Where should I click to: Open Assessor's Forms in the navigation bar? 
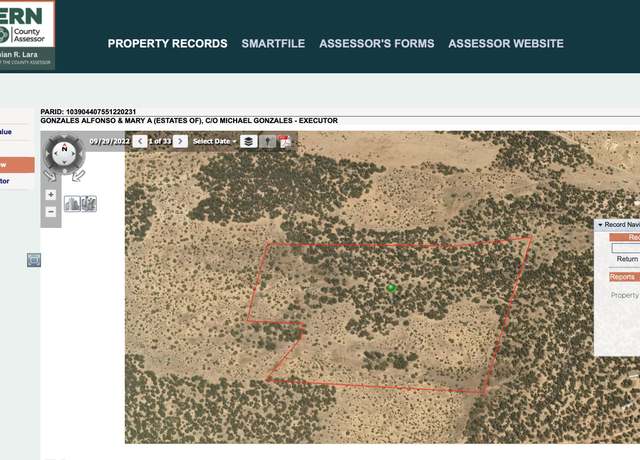coord(377,44)
